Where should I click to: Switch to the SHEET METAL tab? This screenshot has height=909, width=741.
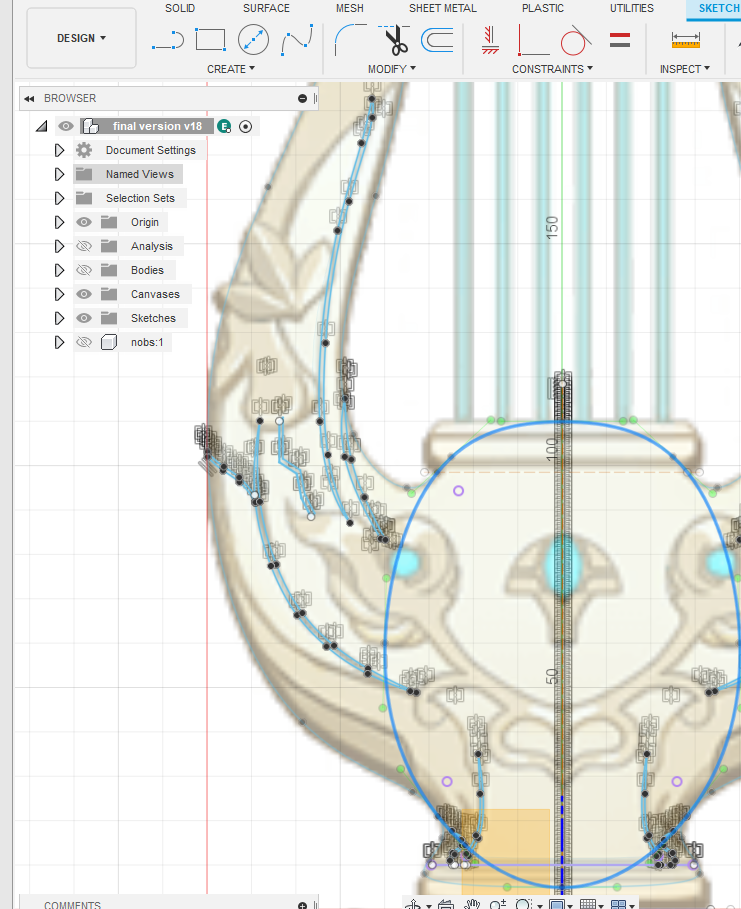442,8
